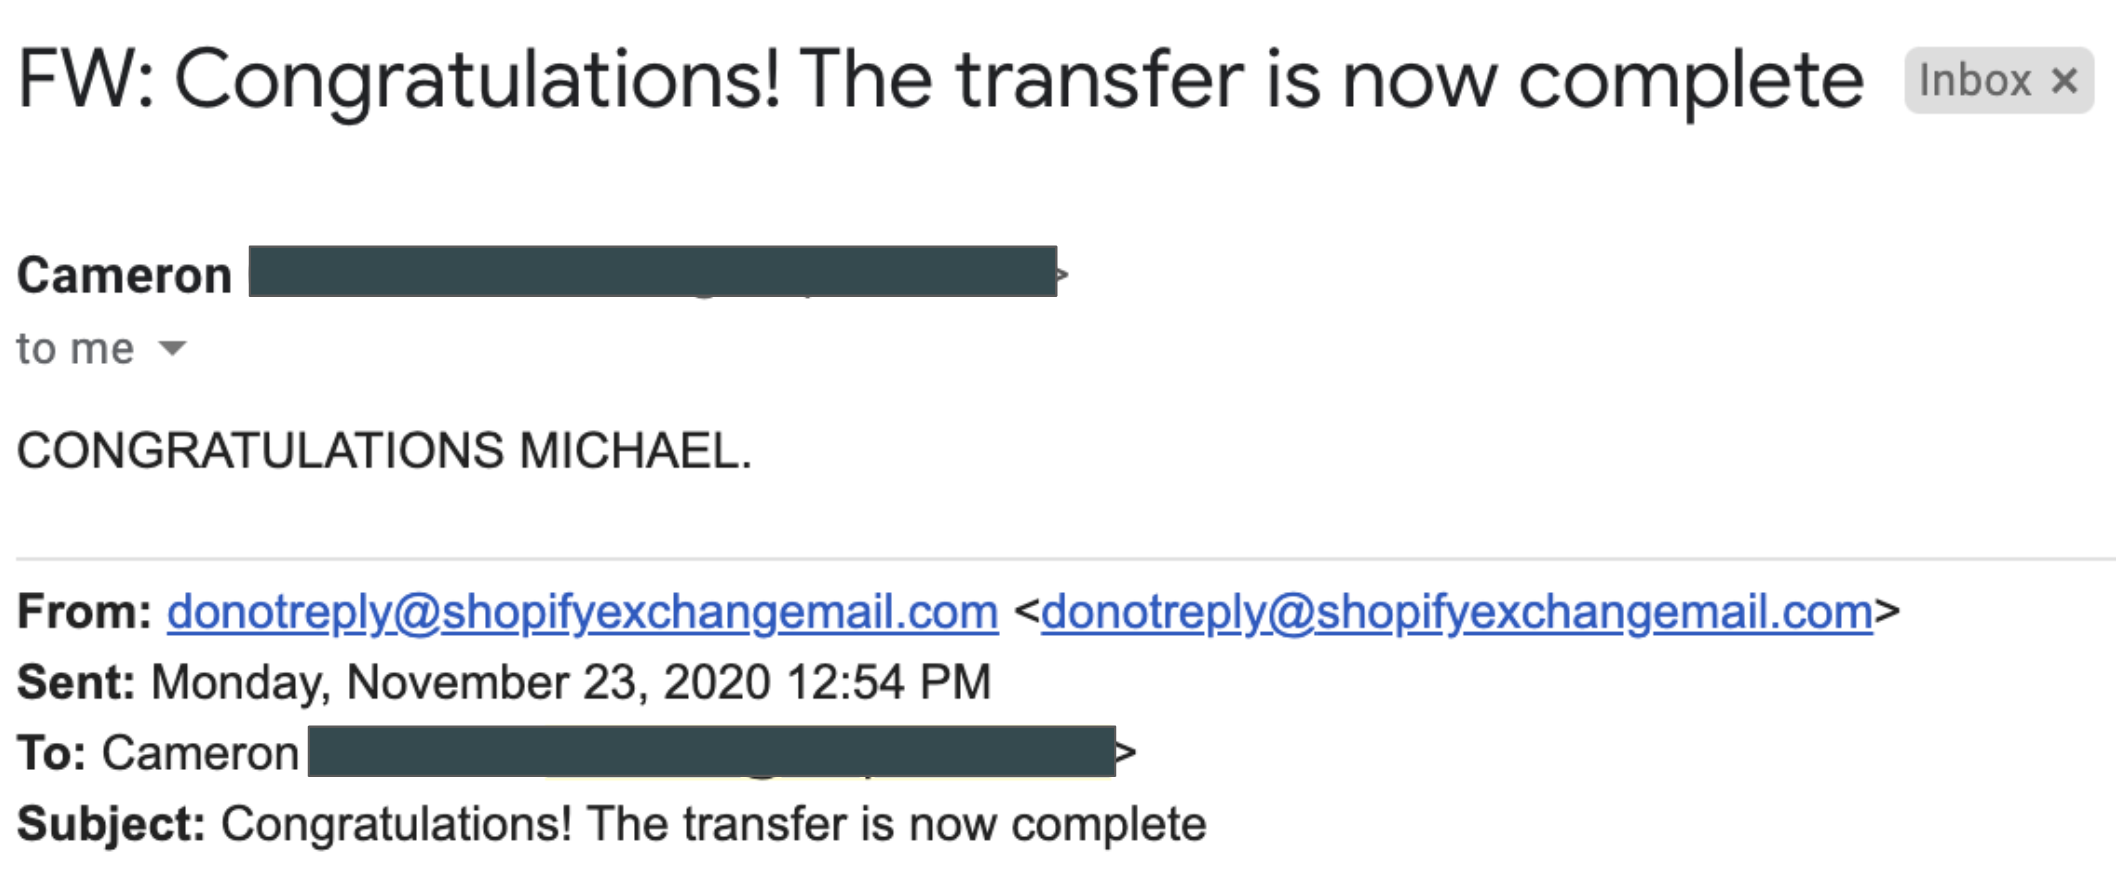The height and width of the screenshot is (872, 2116).
Task: Click Cameron in the forwarded To line
Action: (200, 753)
